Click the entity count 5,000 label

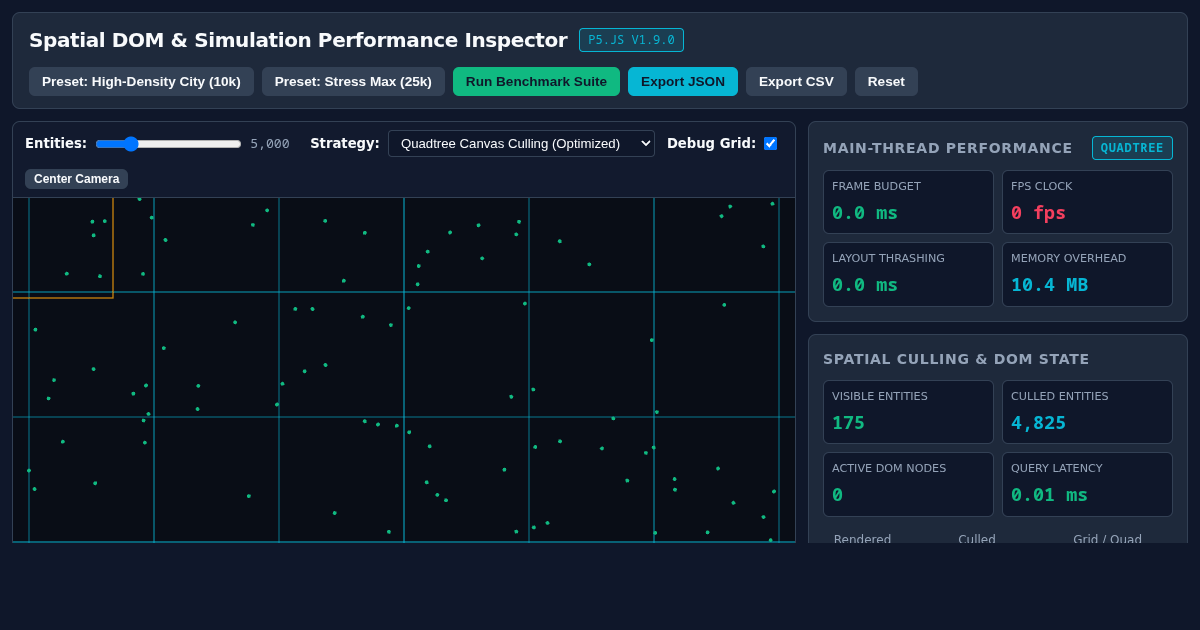click(x=270, y=144)
